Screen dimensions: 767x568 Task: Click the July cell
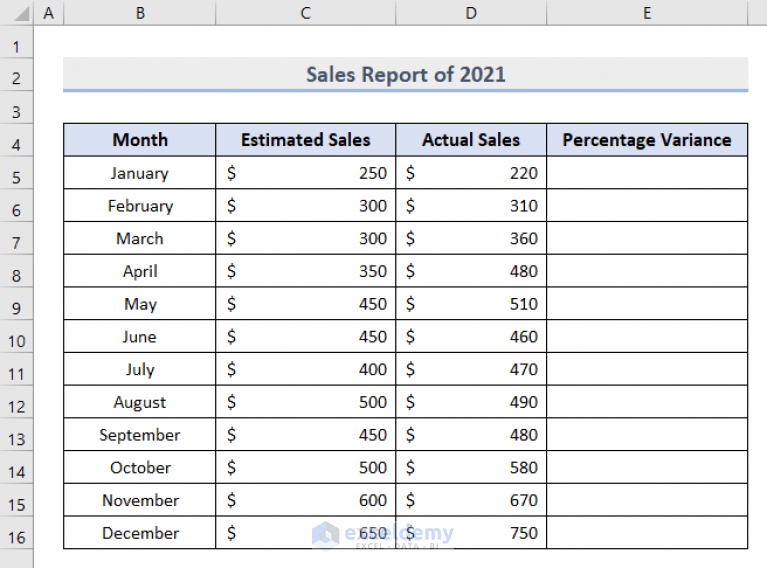tap(140, 369)
